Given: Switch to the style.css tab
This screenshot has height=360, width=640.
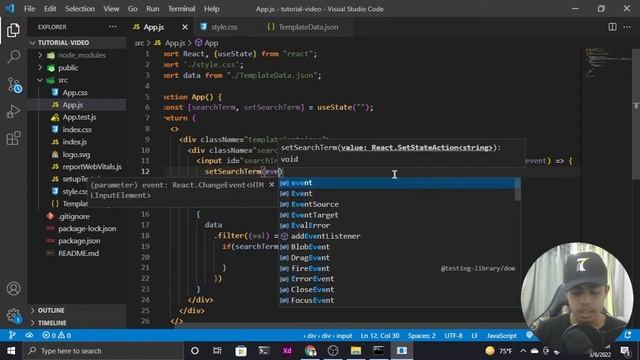Looking at the screenshot, I should (224, 27).
